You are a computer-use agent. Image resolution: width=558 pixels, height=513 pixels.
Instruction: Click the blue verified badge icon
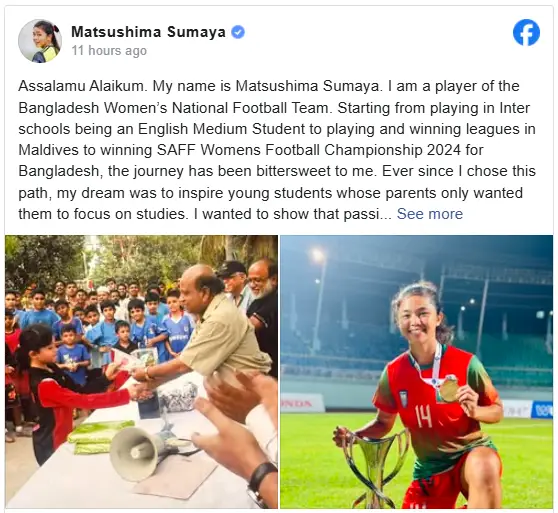pos(238,32)
